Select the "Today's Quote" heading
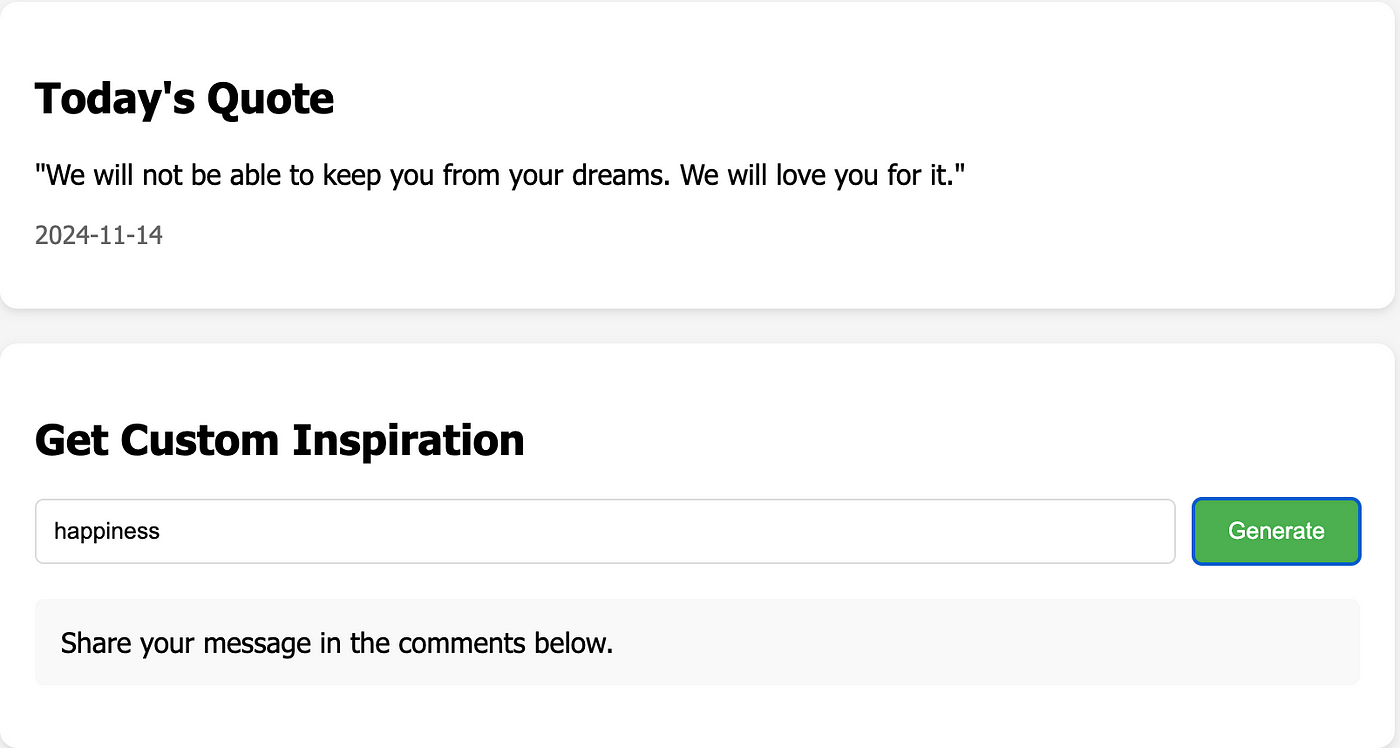The width and height of the screenshot is (1400, 748). [184, 99]
